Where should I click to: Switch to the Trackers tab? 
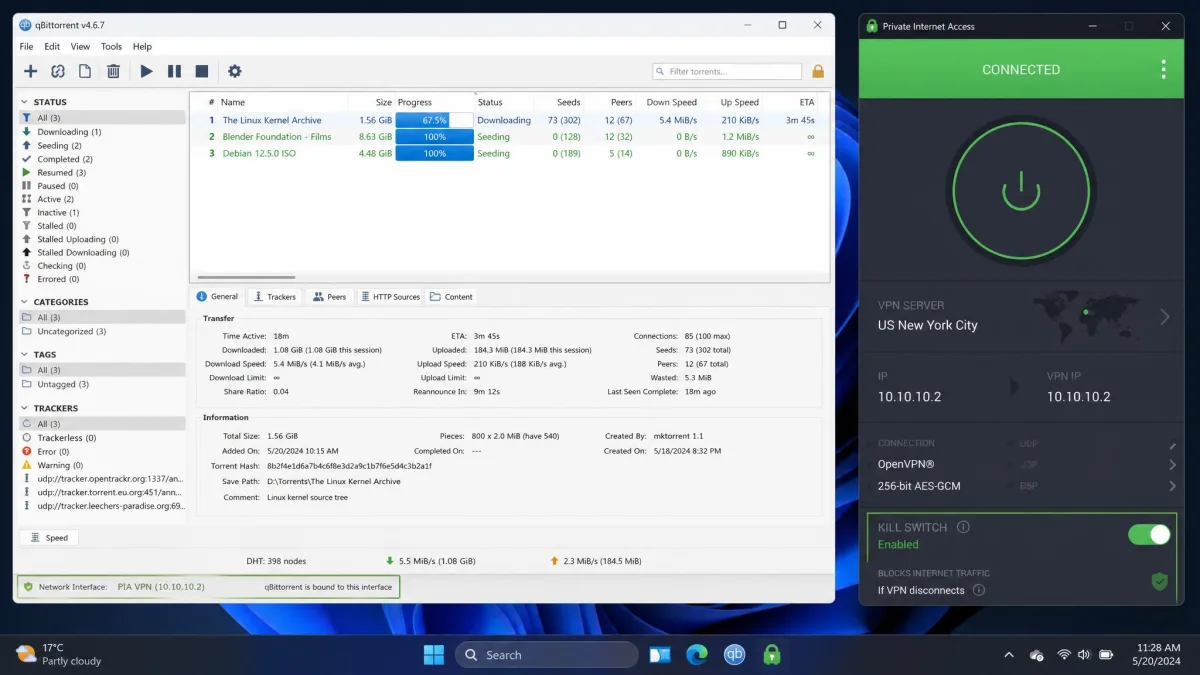pyautogui.click(x=274, y=297)
